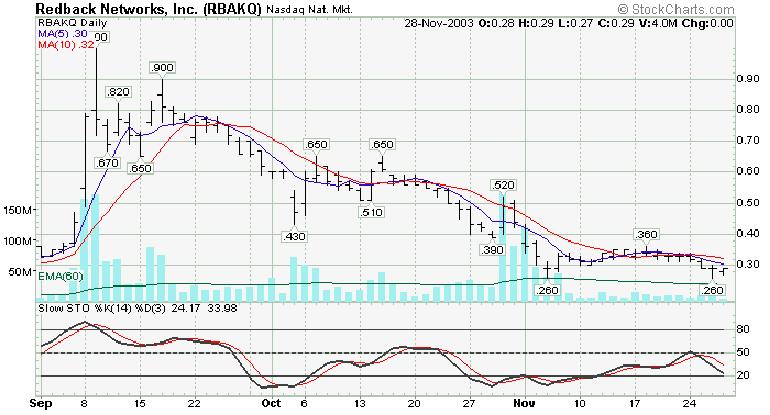Click the .820 price callout
The width and height of the screenshot is (770, 415).
(x=118, y=92)
